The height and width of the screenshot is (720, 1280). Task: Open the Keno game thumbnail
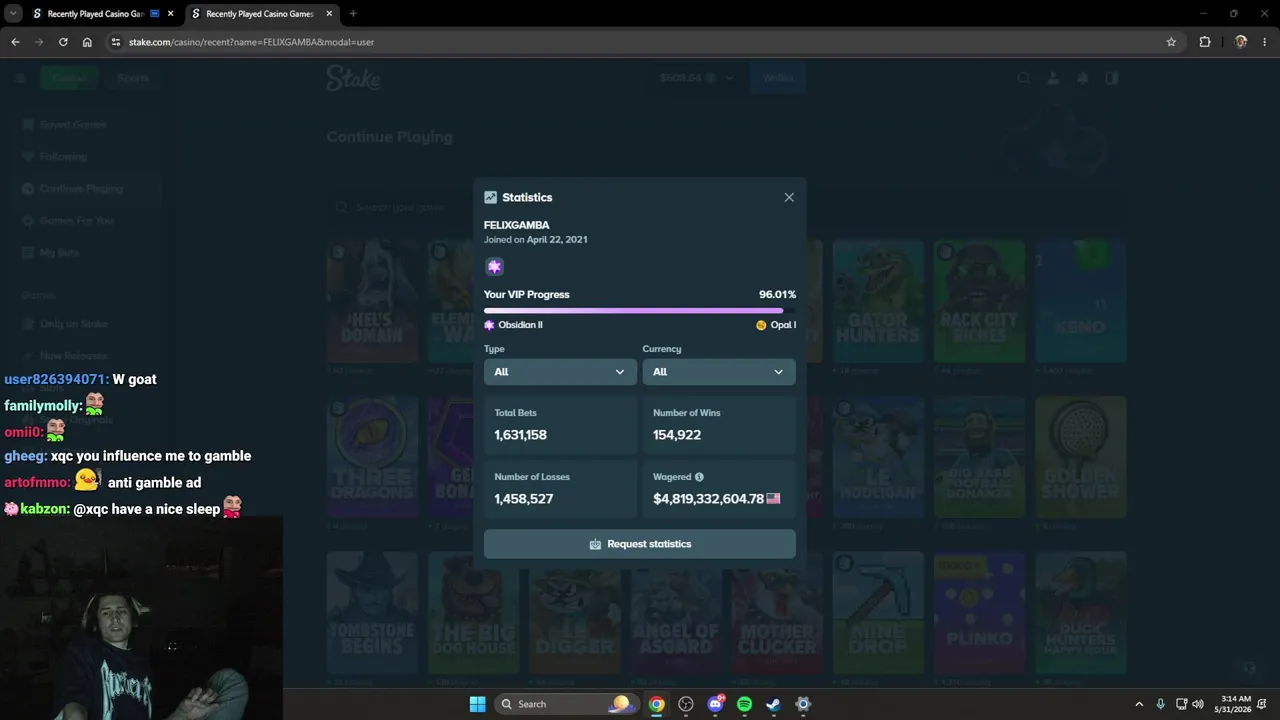click(1081, 301)
